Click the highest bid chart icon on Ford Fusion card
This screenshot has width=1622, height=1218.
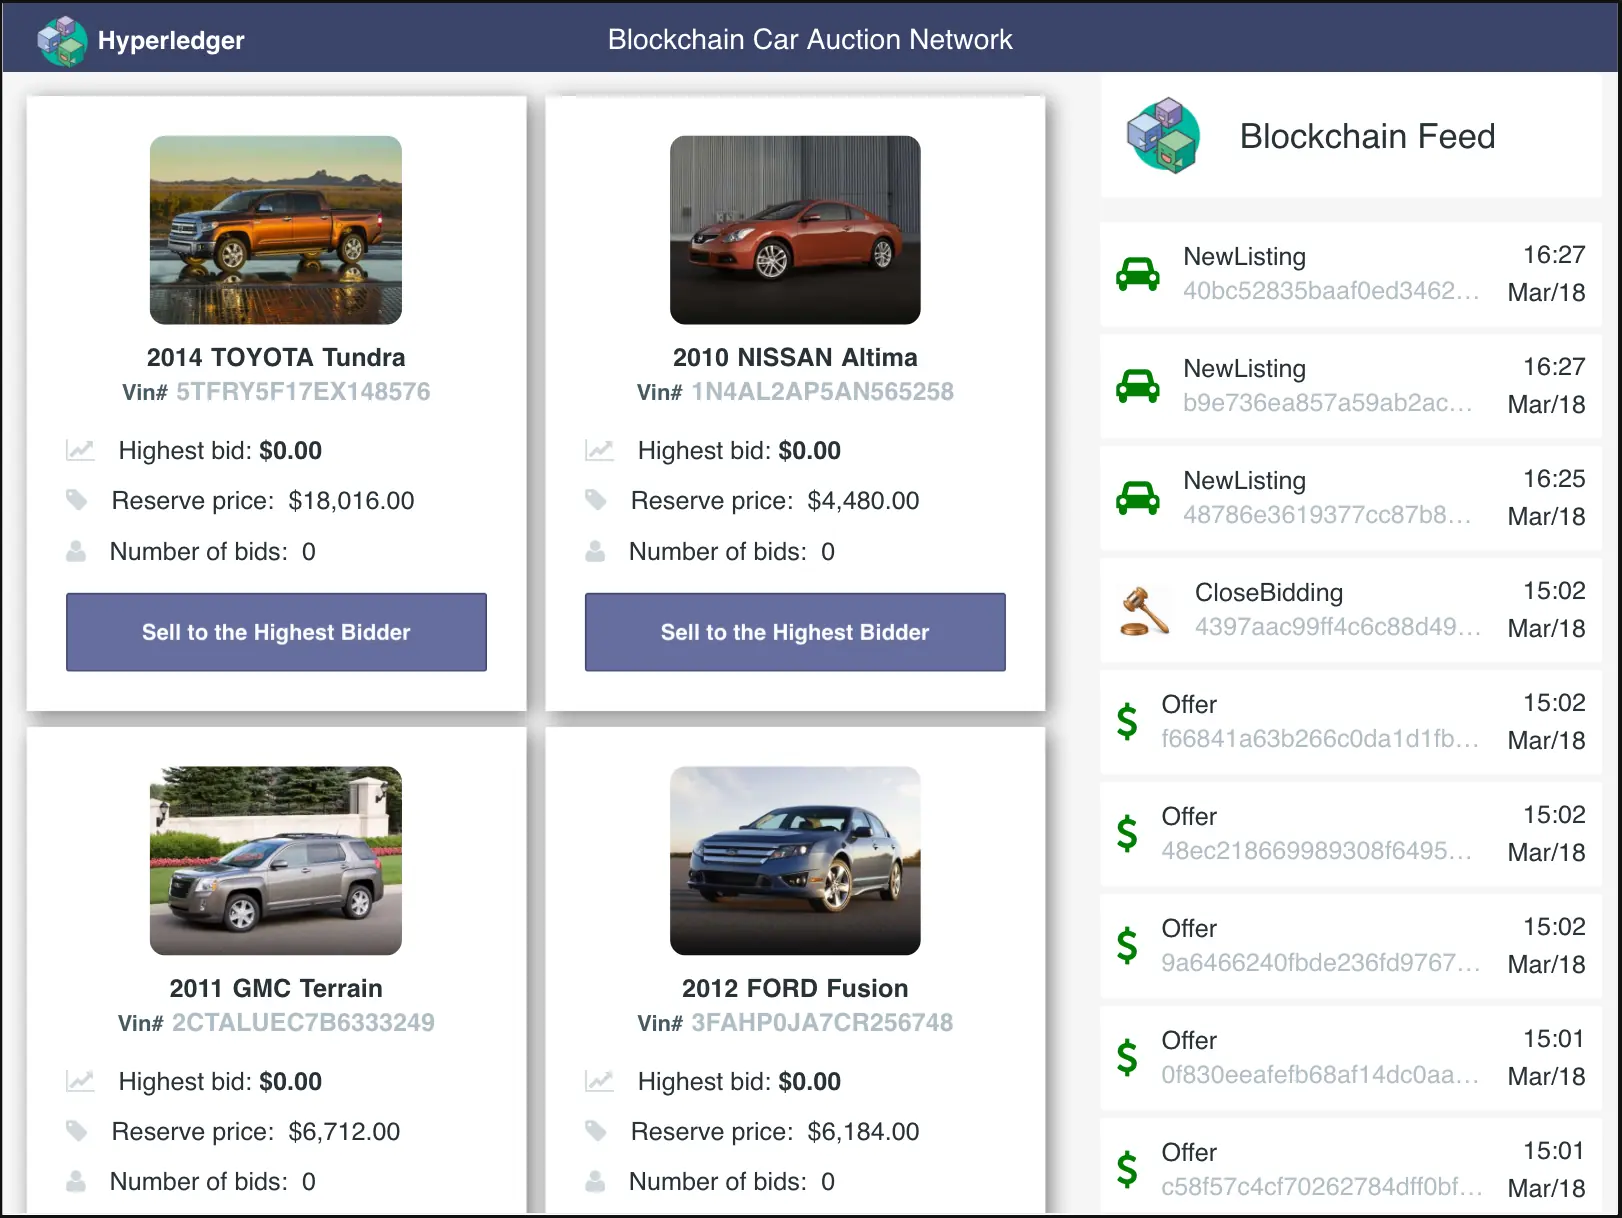point(599,1081)
